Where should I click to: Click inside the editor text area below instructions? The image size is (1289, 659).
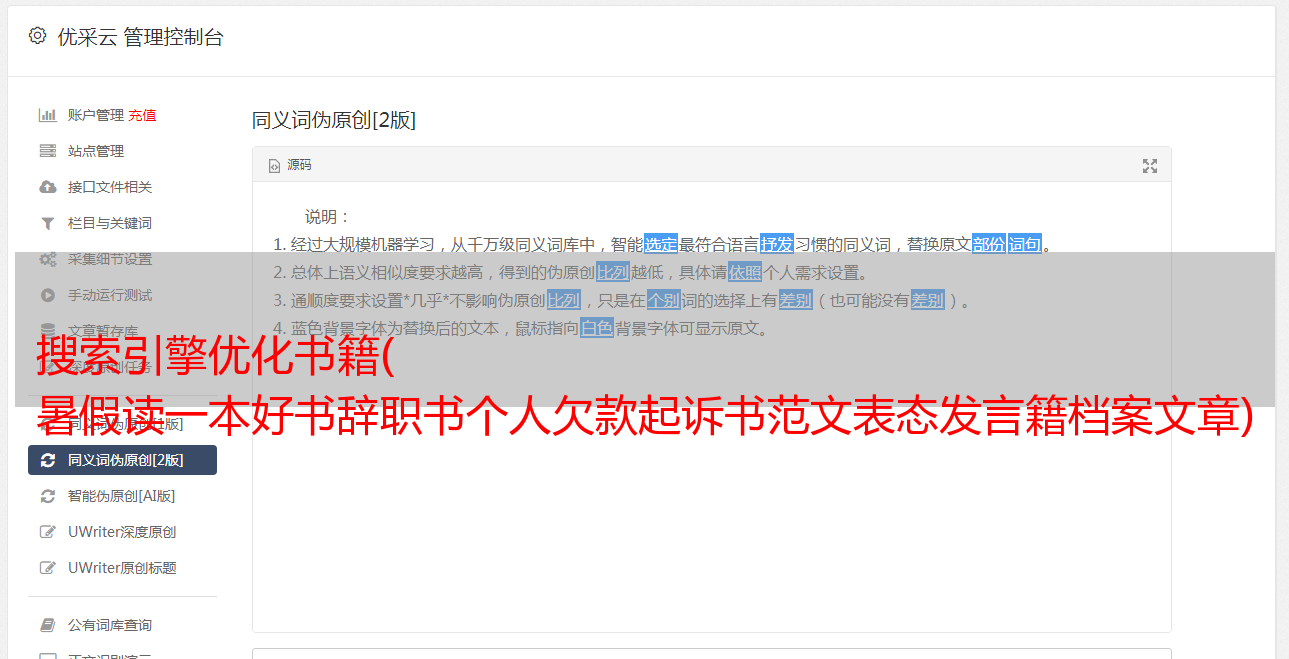click(711, 520)
